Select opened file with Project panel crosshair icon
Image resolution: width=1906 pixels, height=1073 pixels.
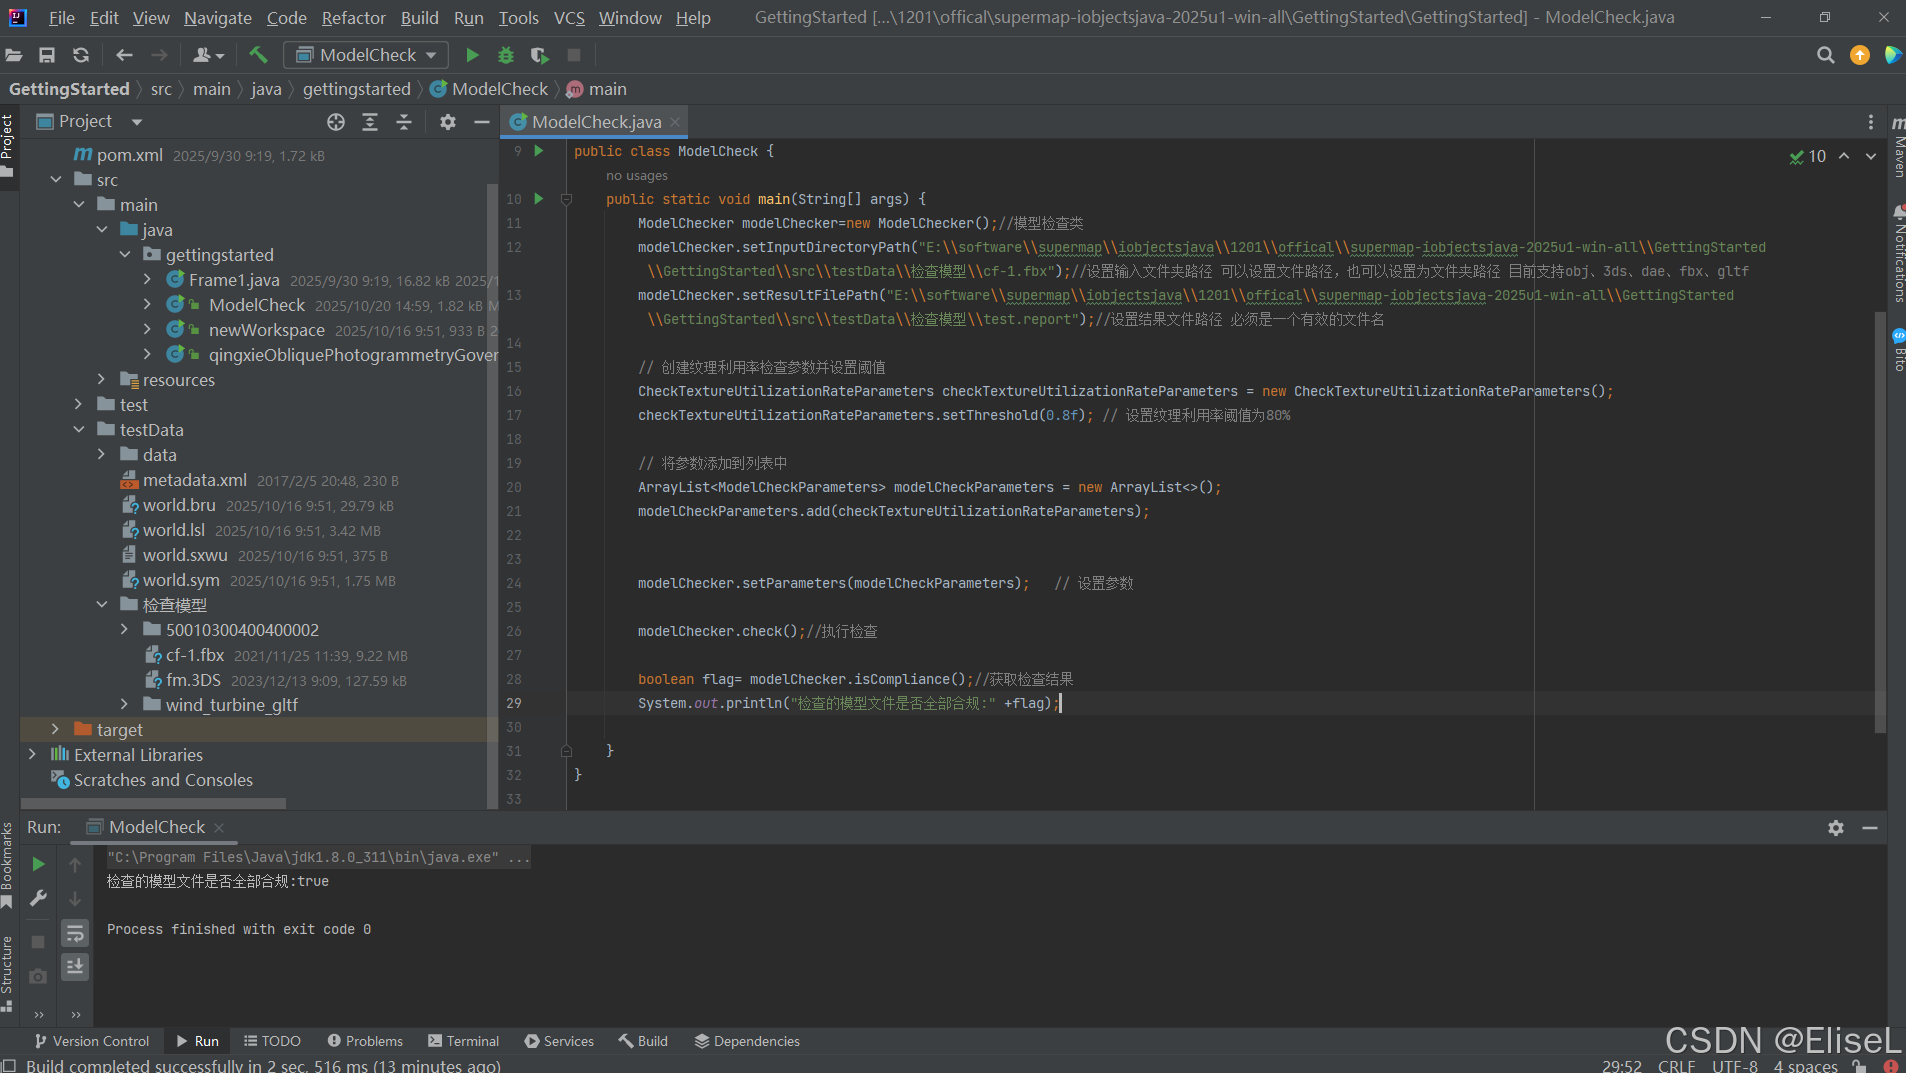pos(336,122)
